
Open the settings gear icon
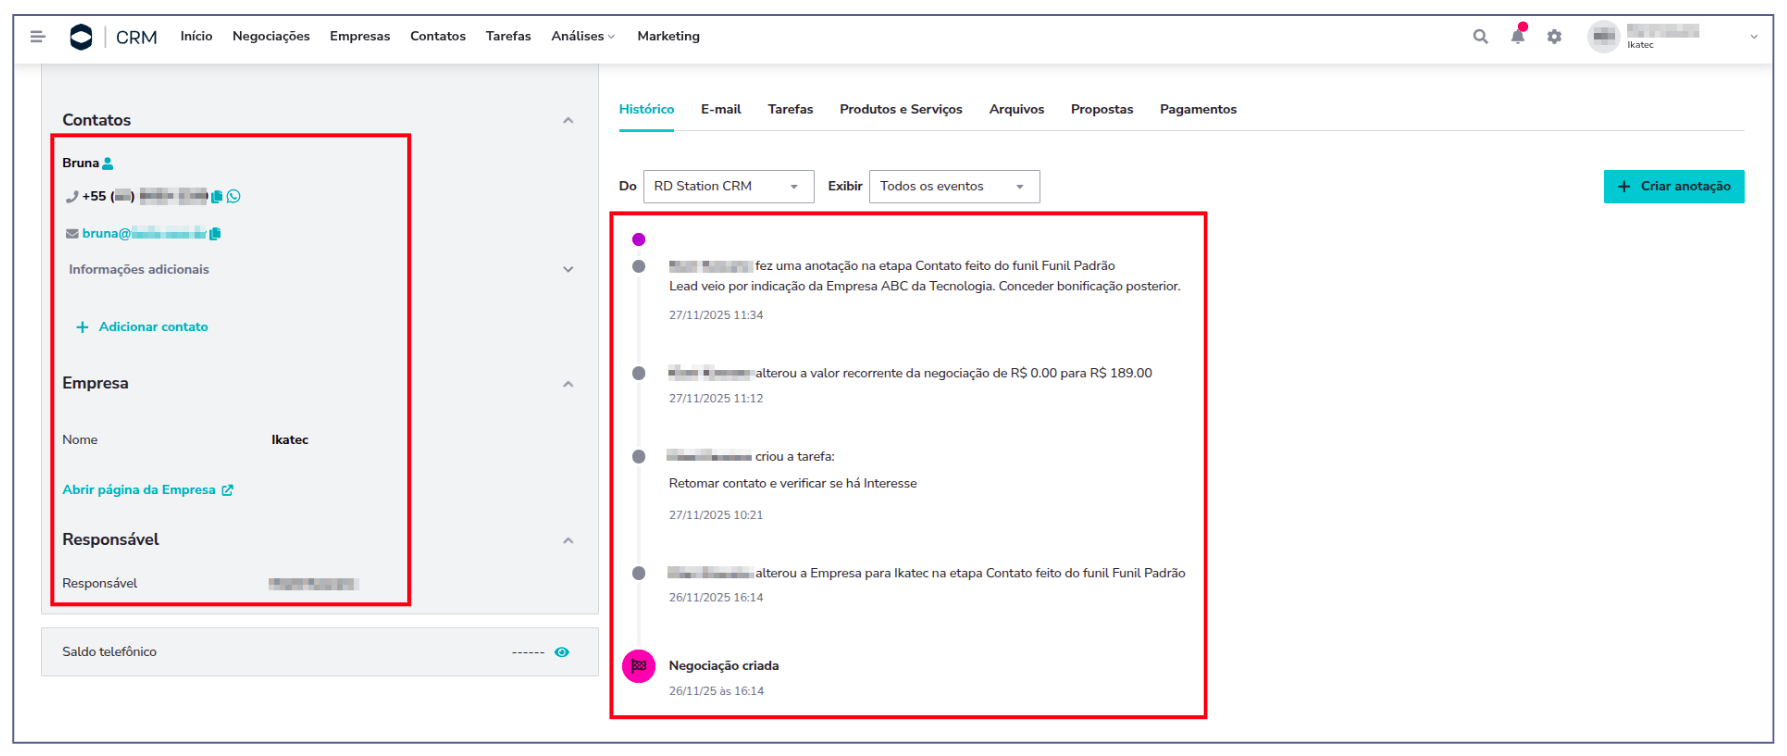coord(1554,37)
